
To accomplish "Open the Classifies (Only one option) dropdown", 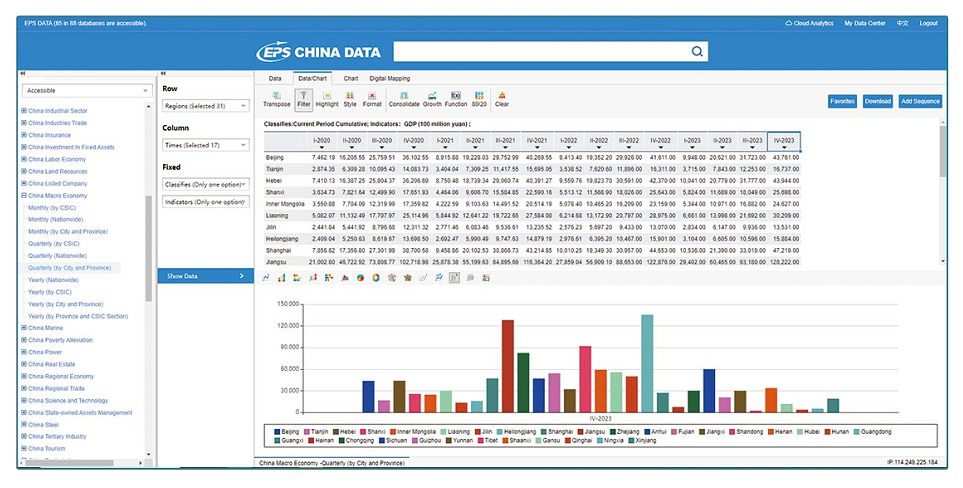I will pos(206,184).
